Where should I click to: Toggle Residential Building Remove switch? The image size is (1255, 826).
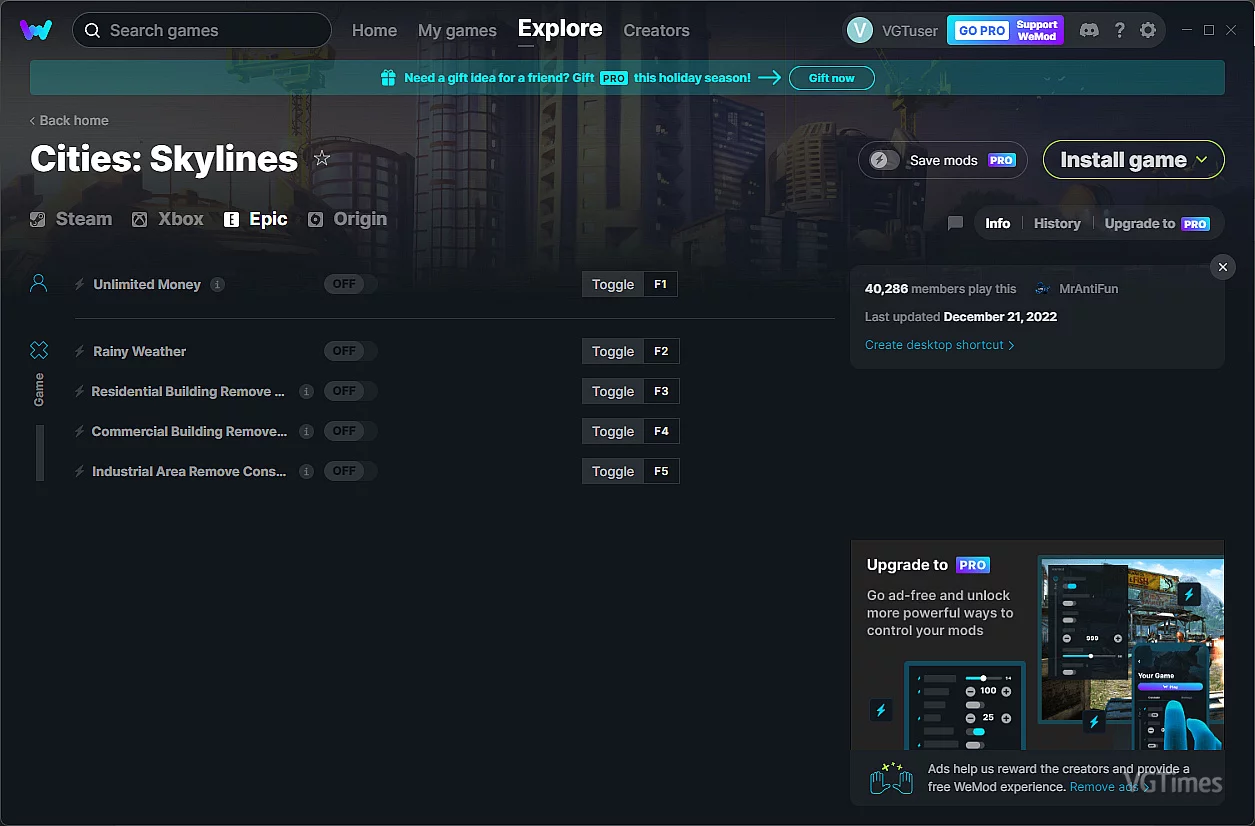click(350, 391)
